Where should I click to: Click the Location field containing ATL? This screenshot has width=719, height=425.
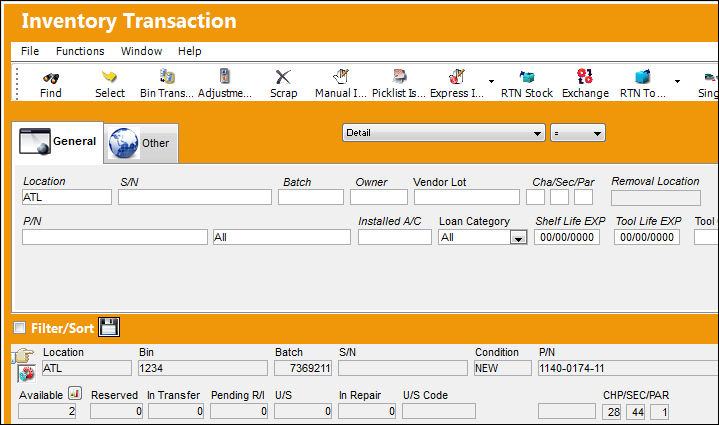click(66, 197)
